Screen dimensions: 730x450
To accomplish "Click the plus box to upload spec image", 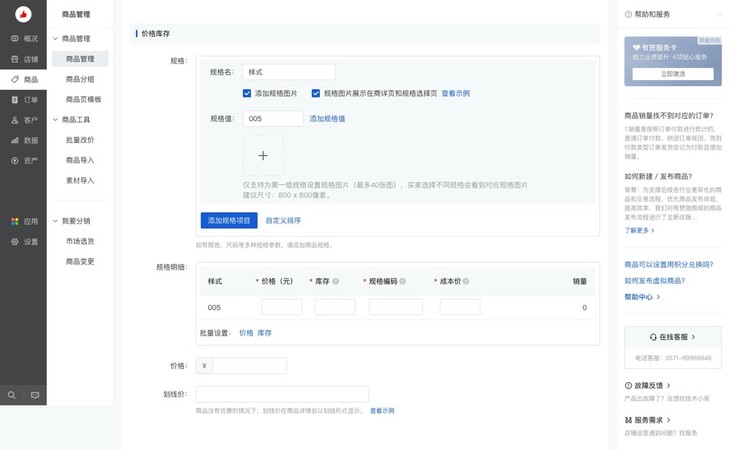I will click(x=263, y=156).
